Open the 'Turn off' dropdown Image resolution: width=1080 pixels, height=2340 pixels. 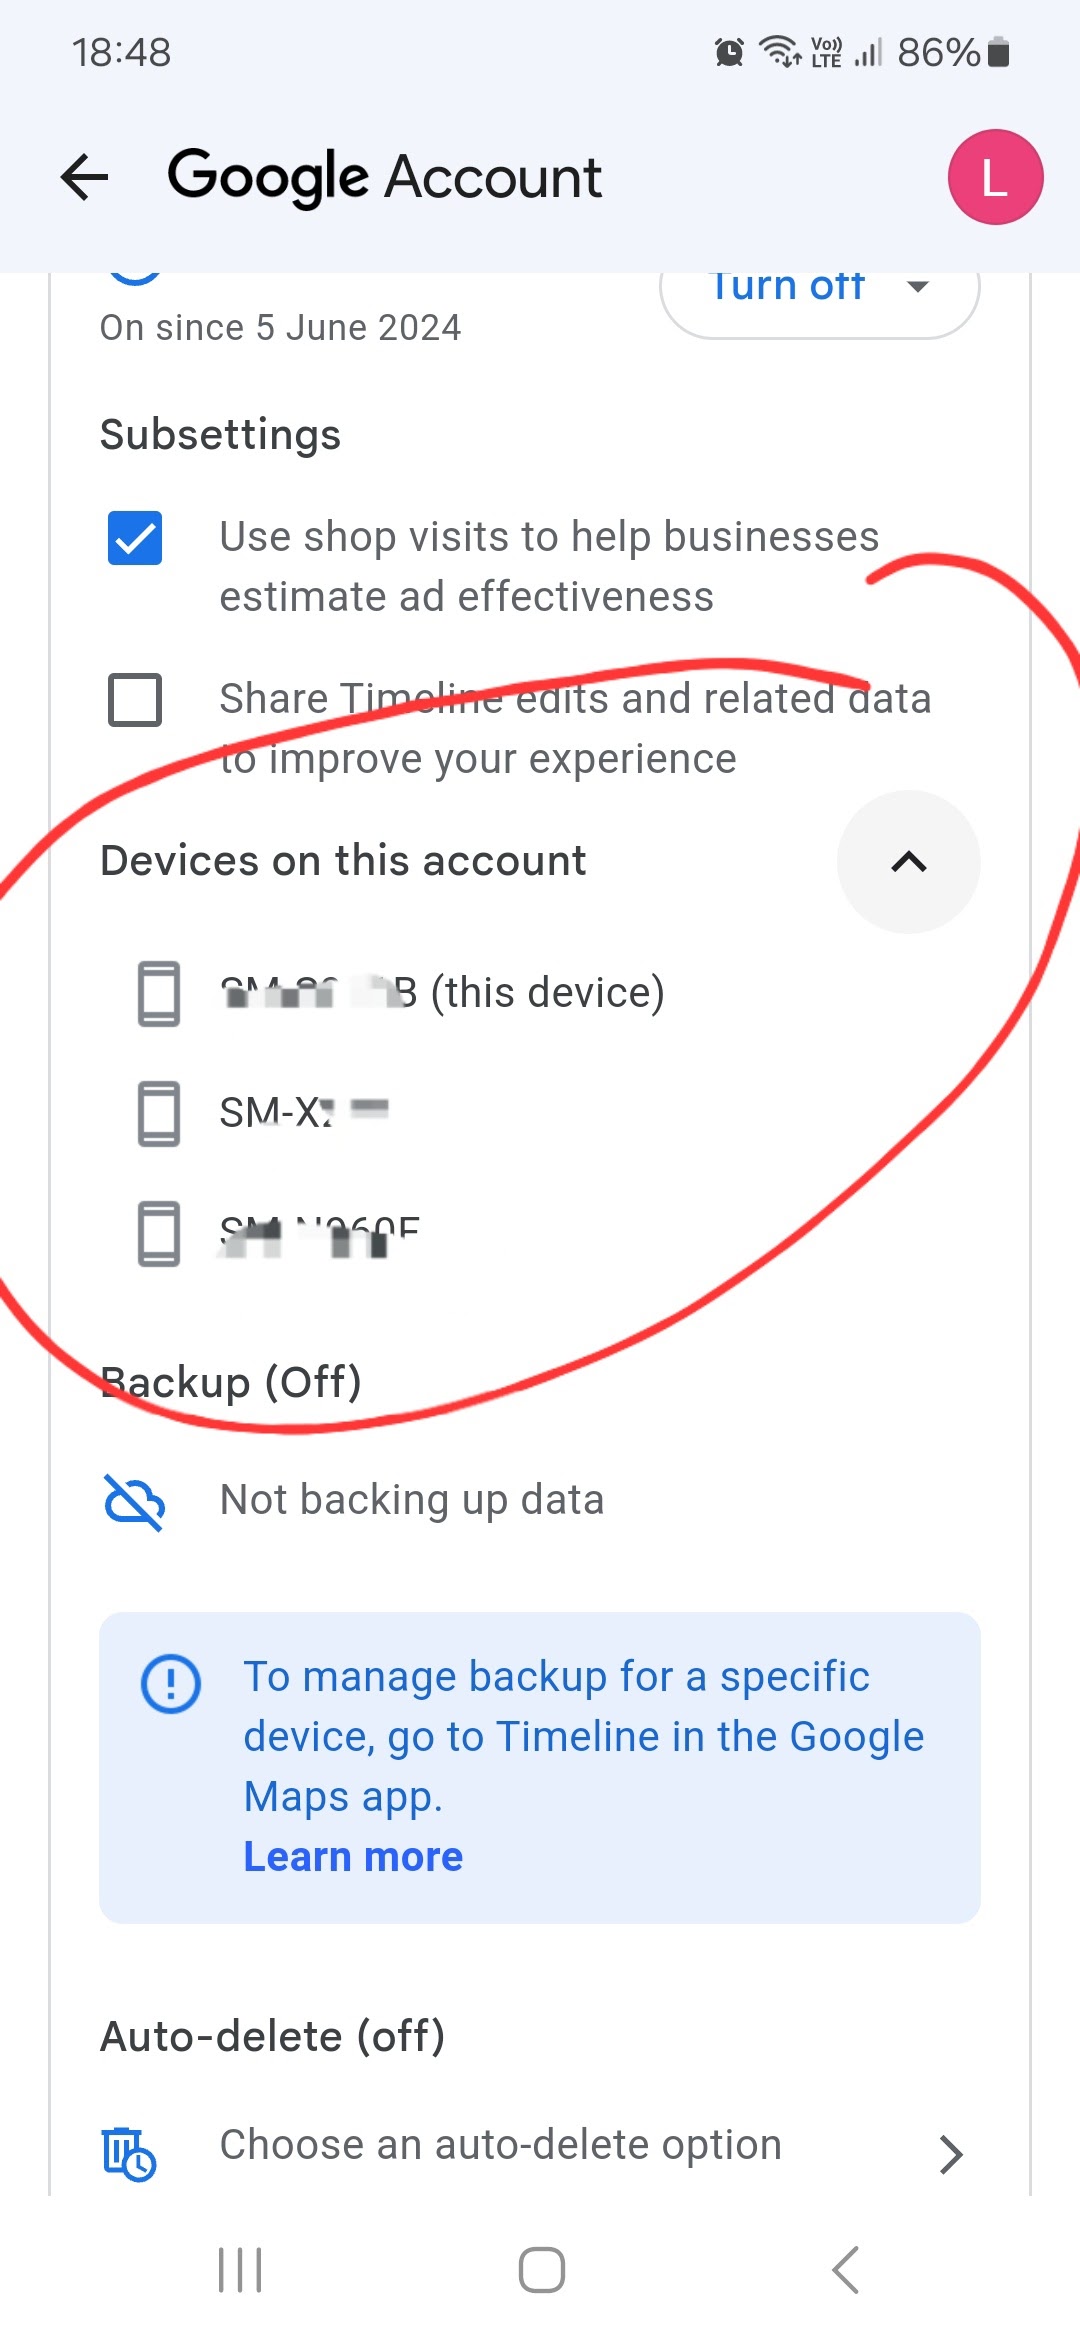tap(819, 290)
